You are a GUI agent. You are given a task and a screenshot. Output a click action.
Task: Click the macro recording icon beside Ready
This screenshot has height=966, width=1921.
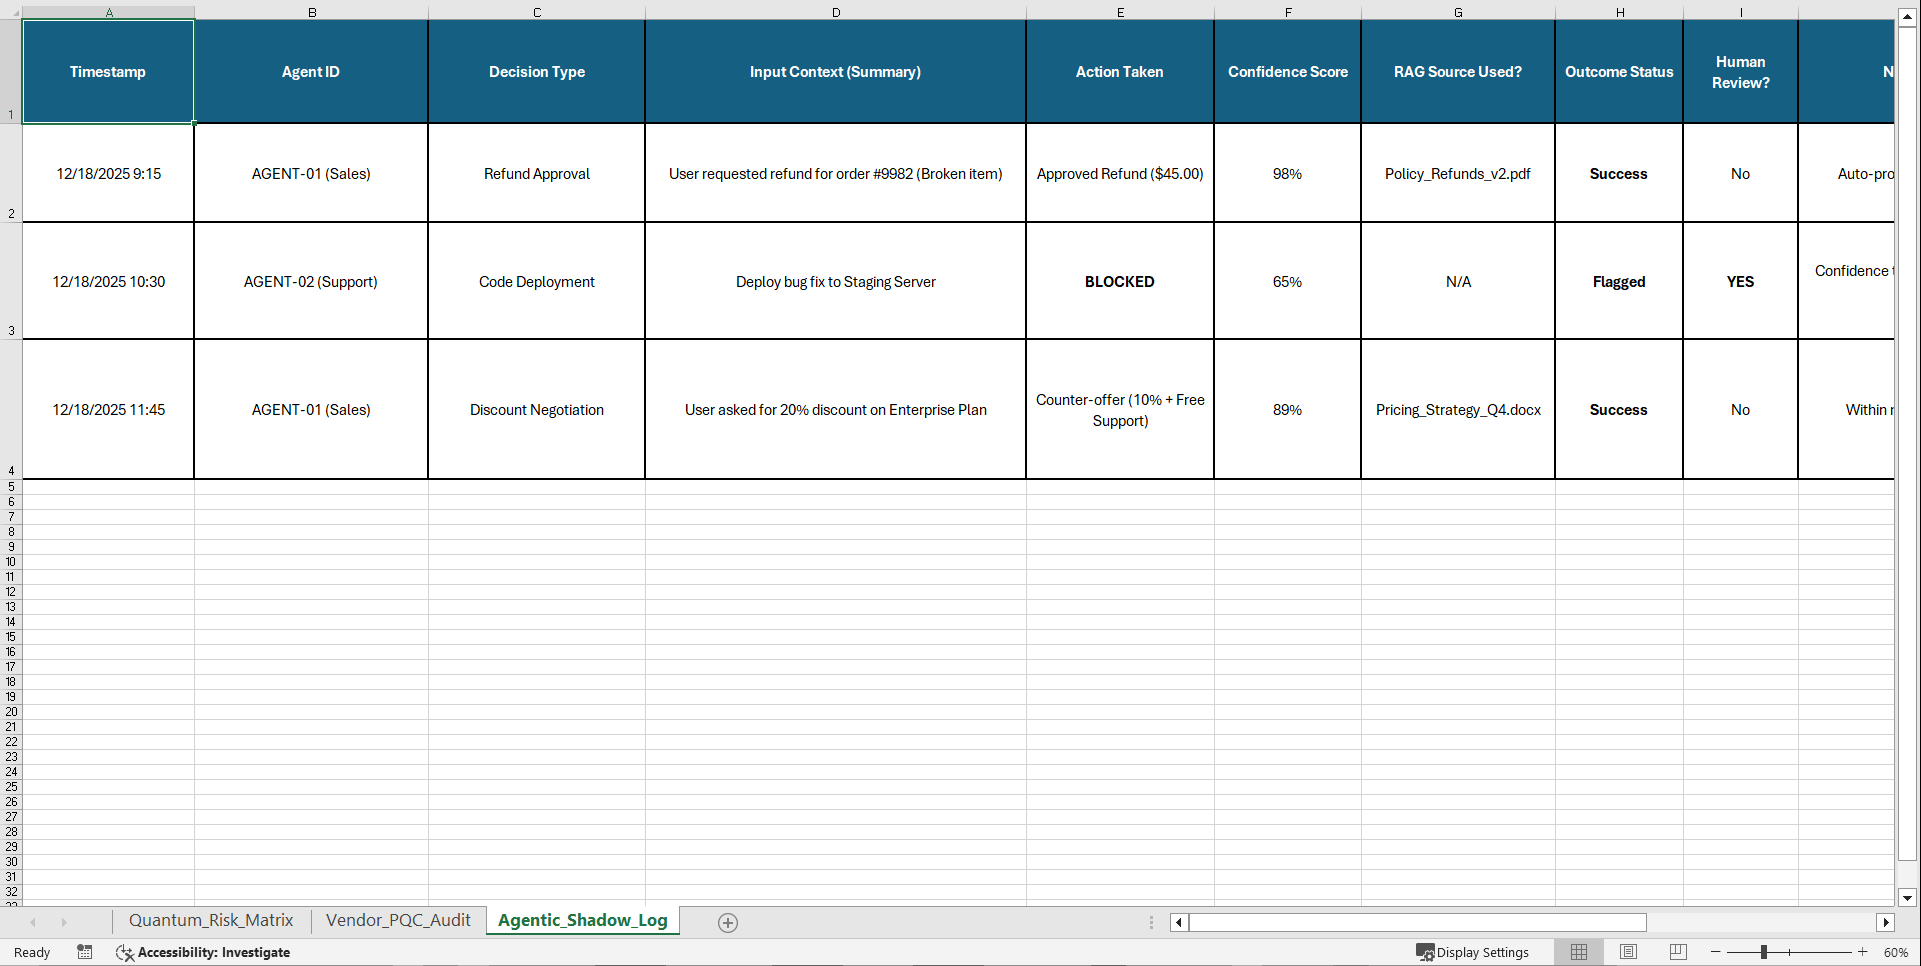tap(85, 952)
